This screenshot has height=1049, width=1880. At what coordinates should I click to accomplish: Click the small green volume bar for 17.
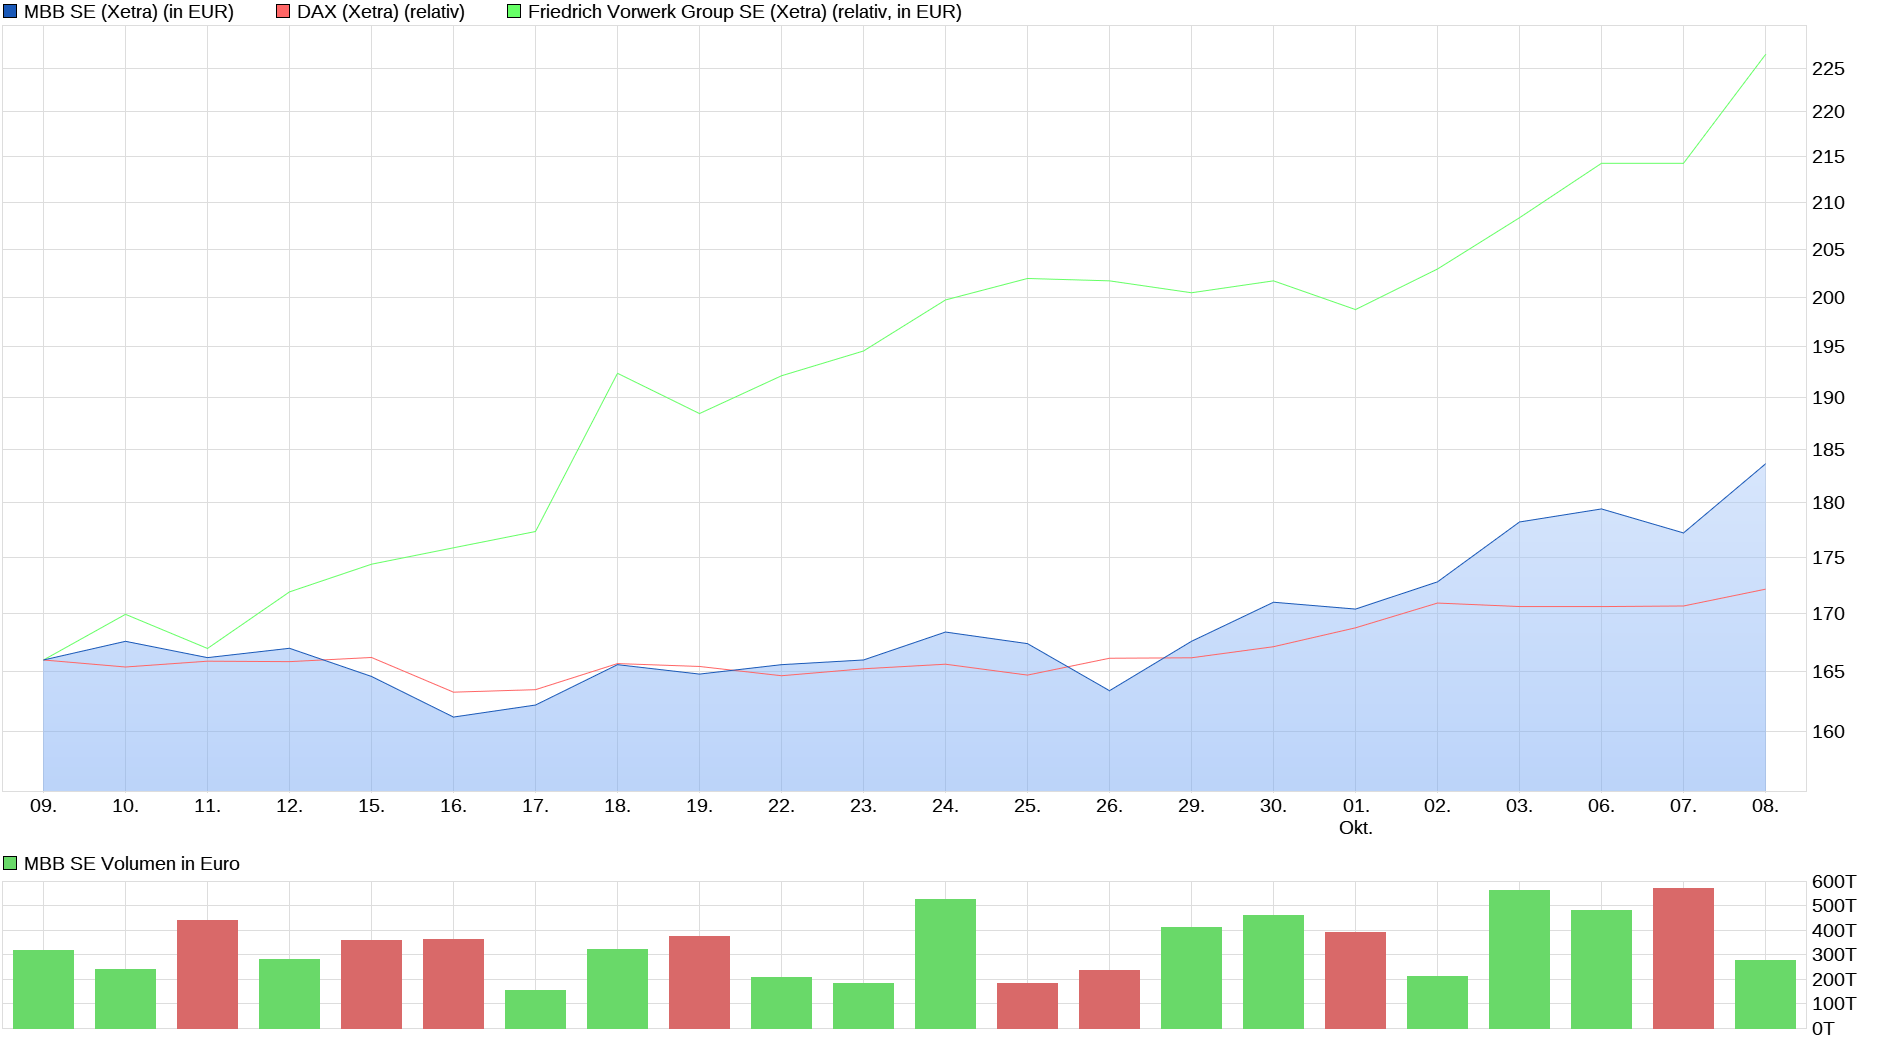535,1009
